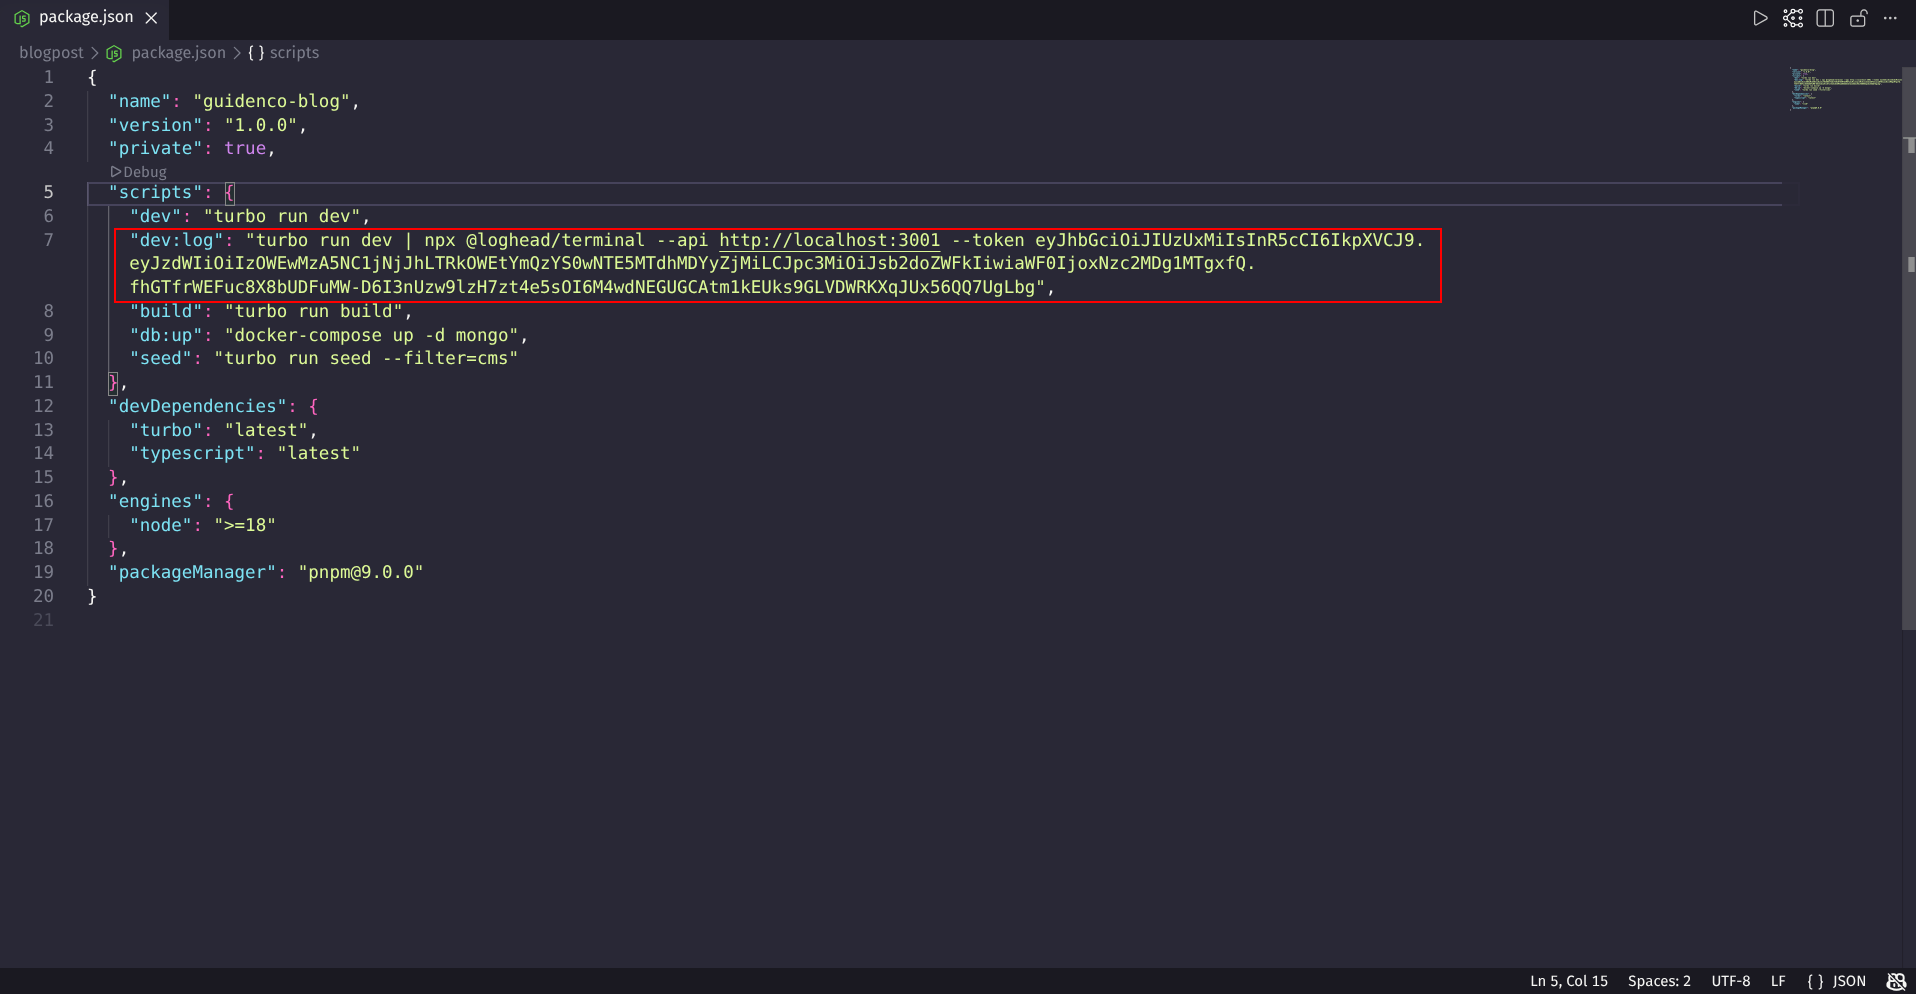Viewport: 1916px width, 994px height.
Task: Click the @loghead/terminal package text
Action: 555,240
